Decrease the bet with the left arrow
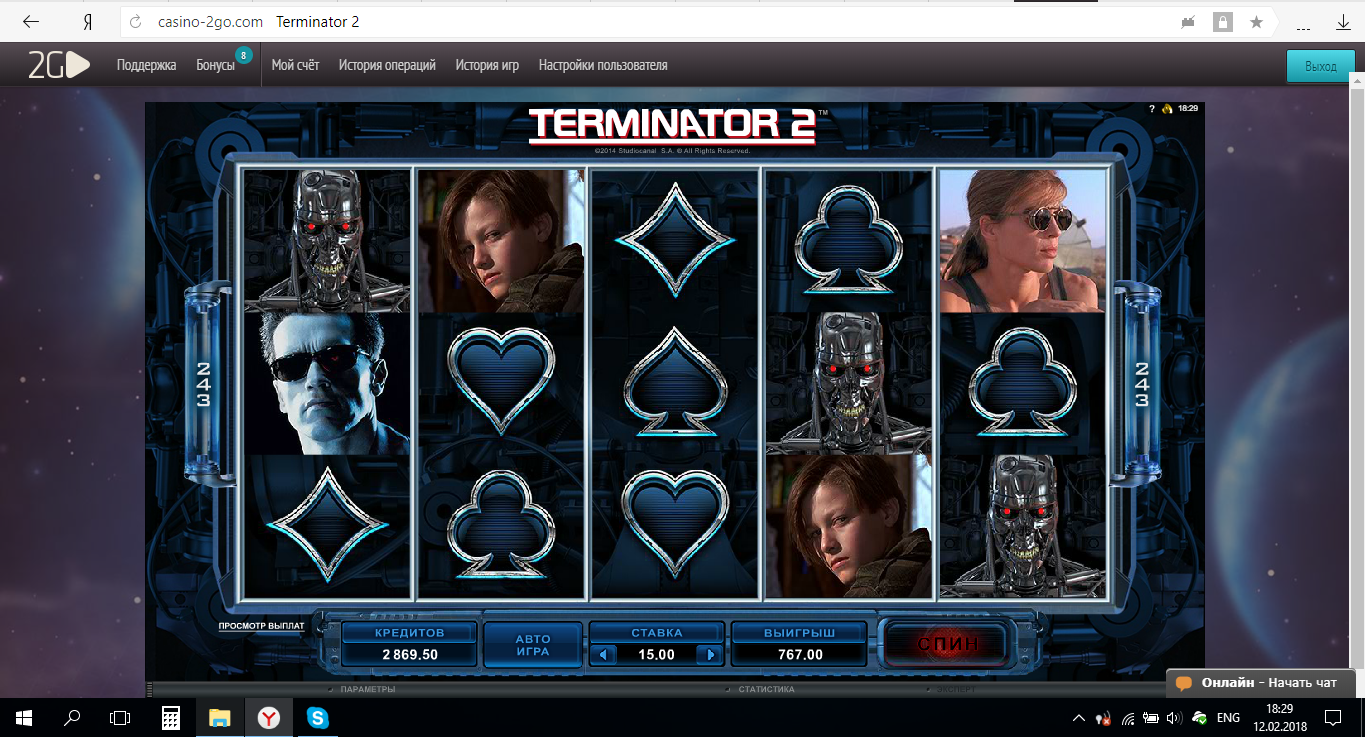Screen dimensions: 1365x737 pyautogui.click(x=601, y=655)
